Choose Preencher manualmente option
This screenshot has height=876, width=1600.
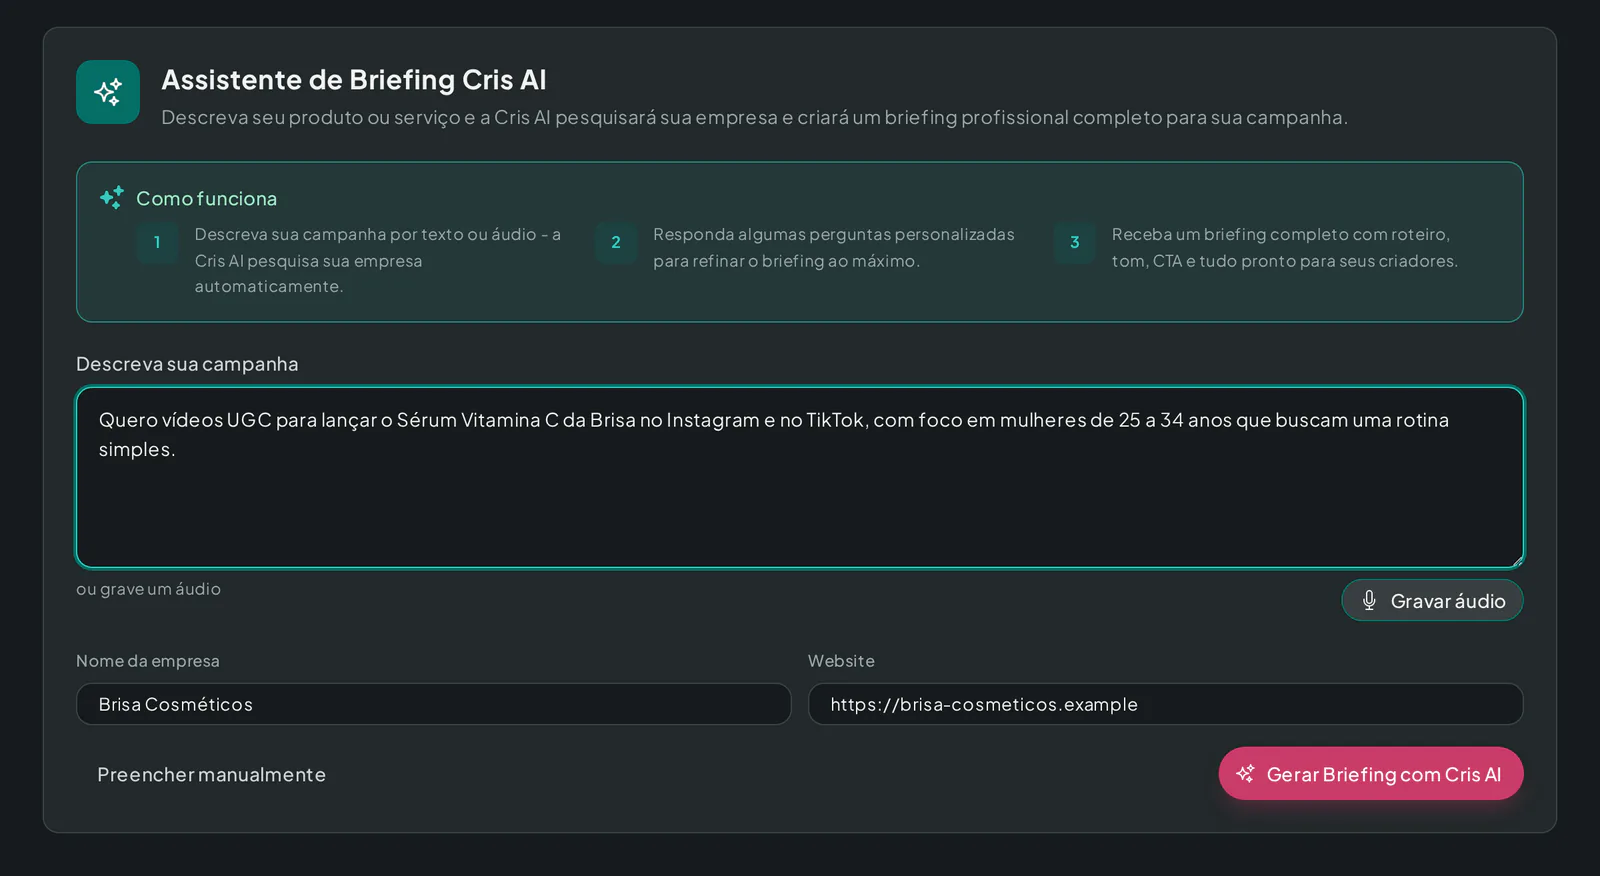coord(211,774)
